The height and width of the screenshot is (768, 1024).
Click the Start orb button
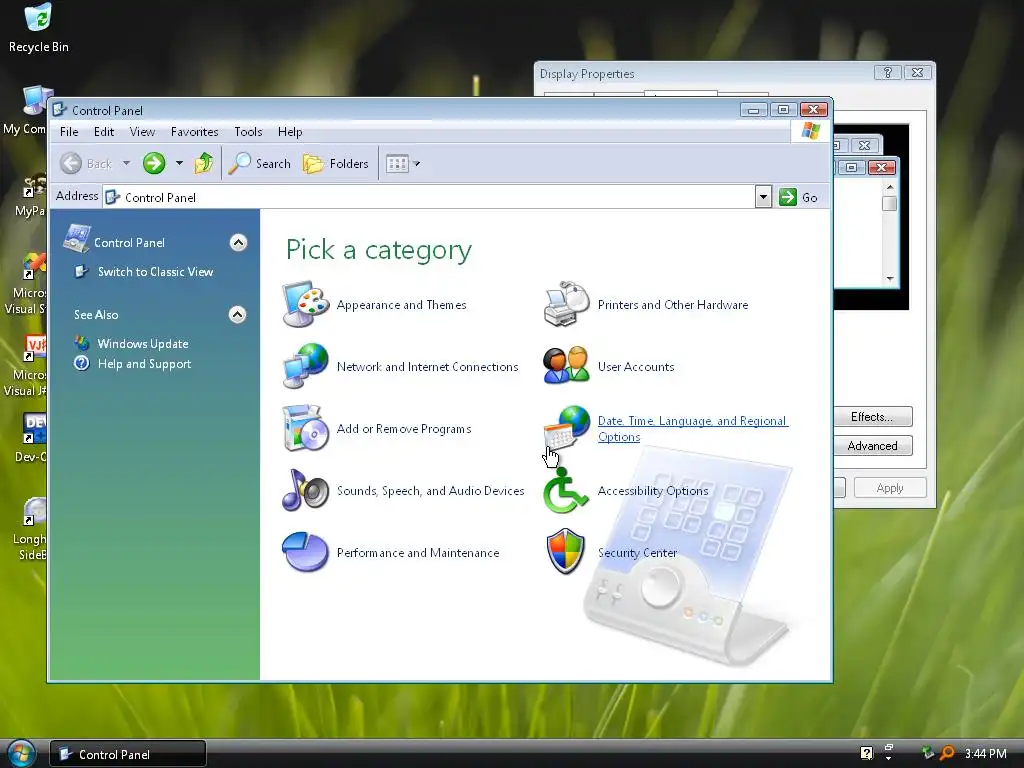coord(21,754)
